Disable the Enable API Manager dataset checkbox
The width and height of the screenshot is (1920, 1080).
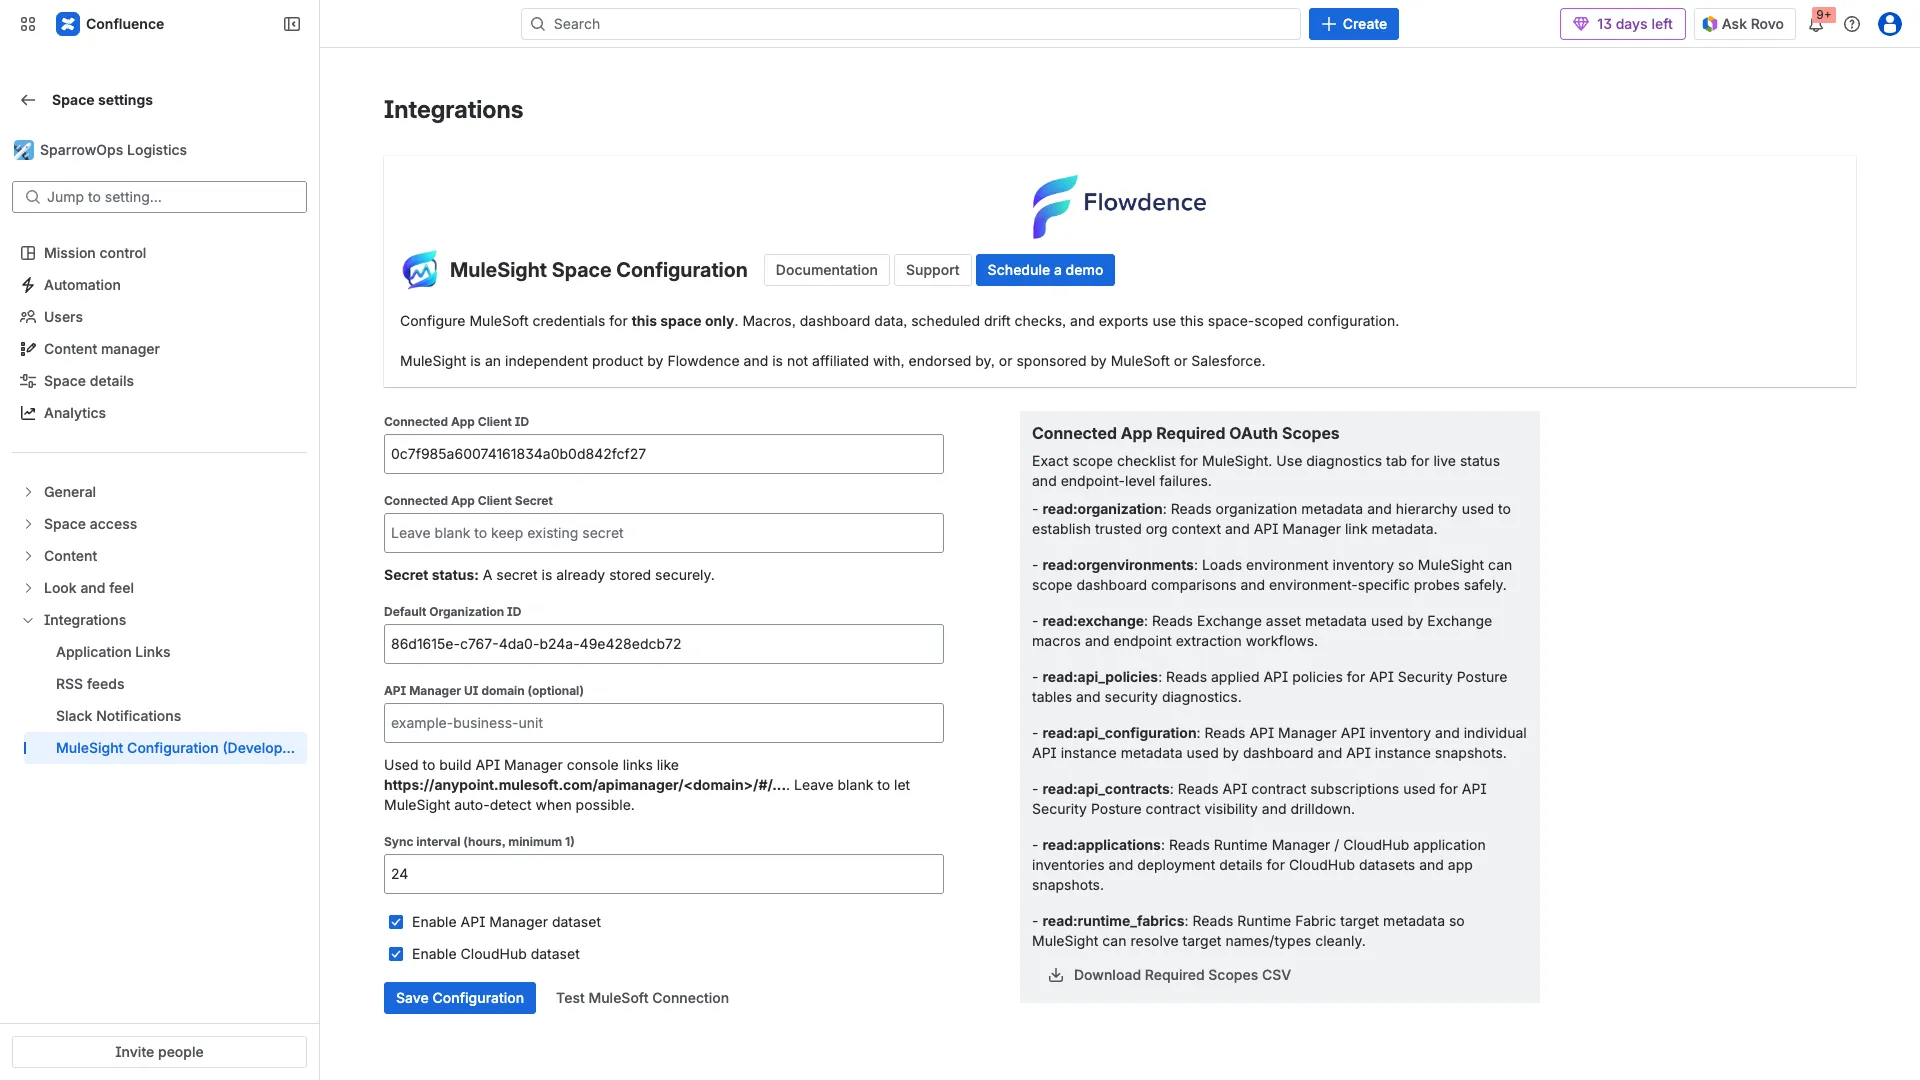pos(396,922)
